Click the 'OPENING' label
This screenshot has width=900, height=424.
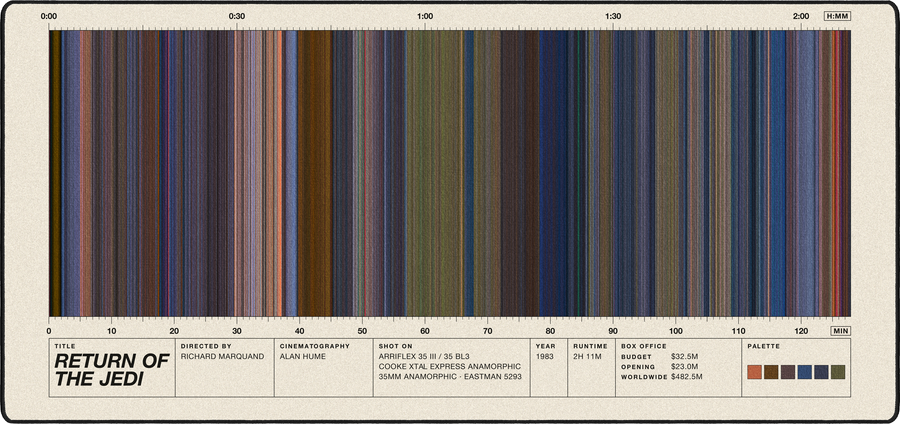point(638,367)
